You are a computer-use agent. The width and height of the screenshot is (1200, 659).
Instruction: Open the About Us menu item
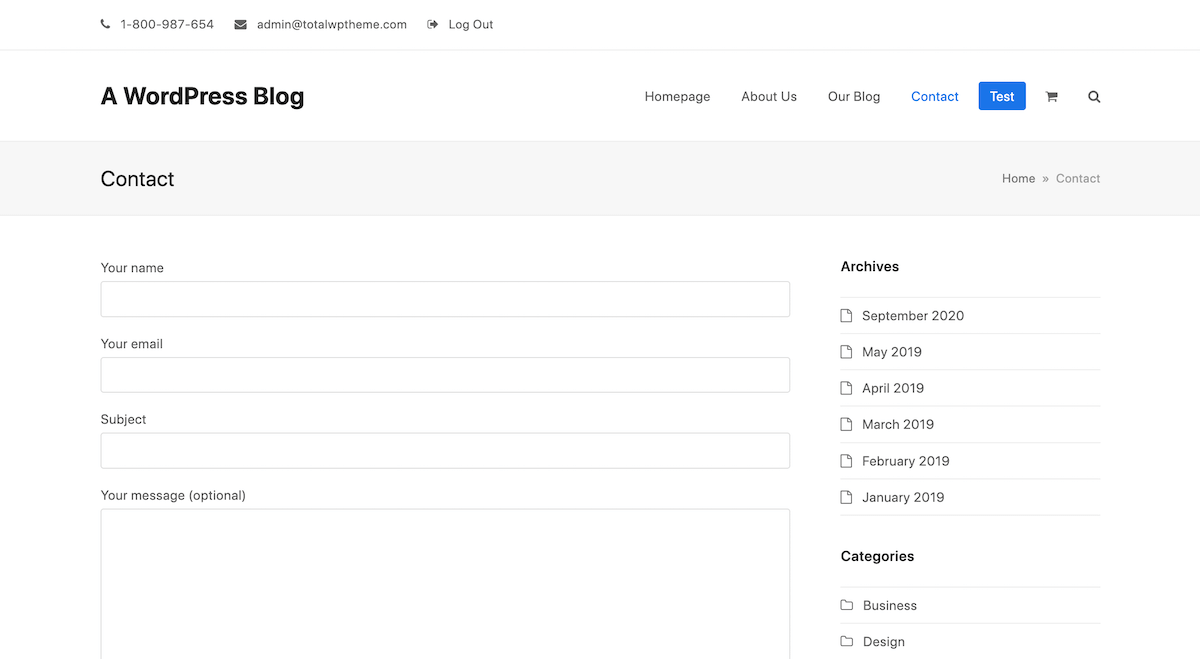coord(769,97)
